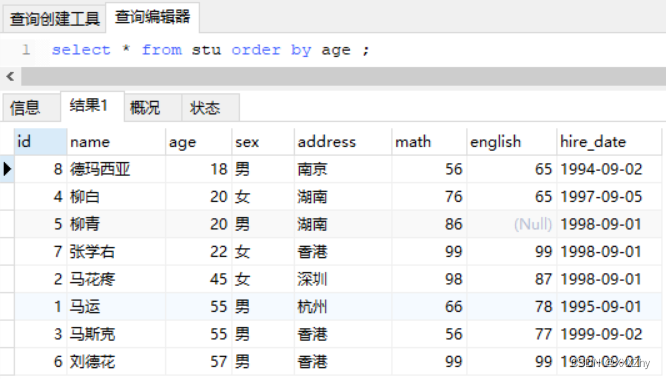Place cursor in the SQL query line
The image size is (666, 379).
[x=210, y=50]
